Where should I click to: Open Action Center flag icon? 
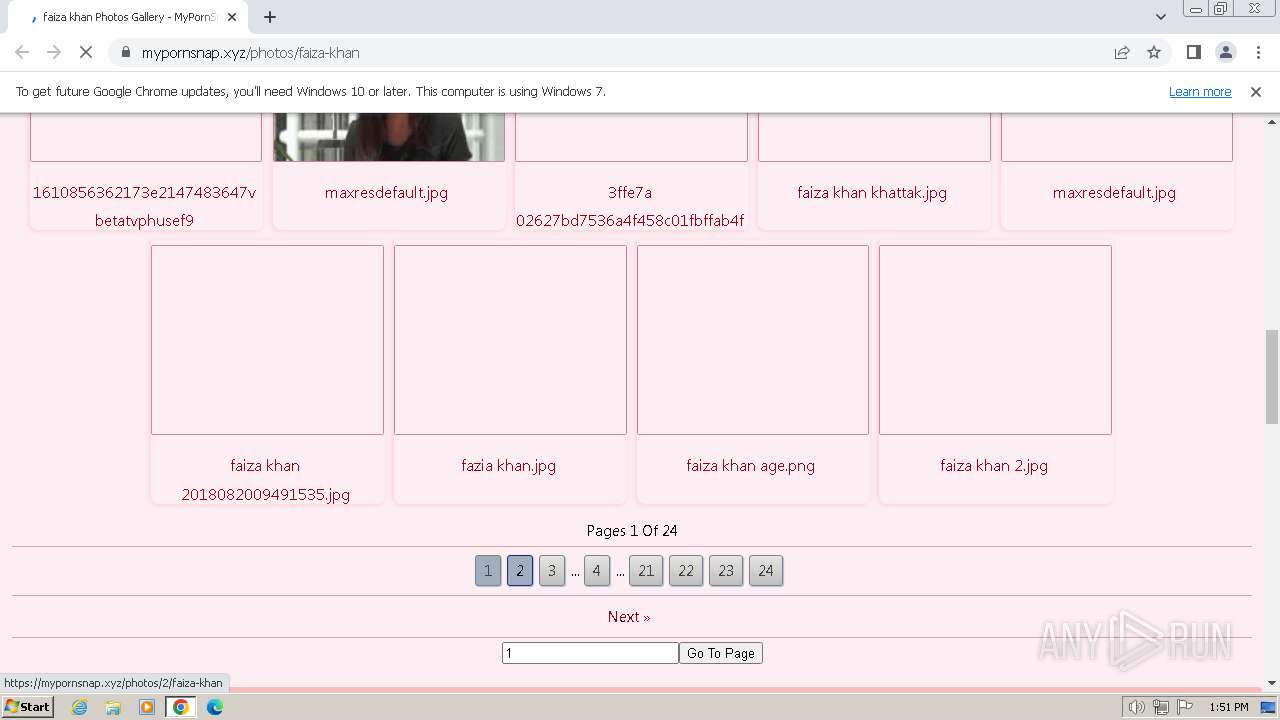pos(1183,707)
